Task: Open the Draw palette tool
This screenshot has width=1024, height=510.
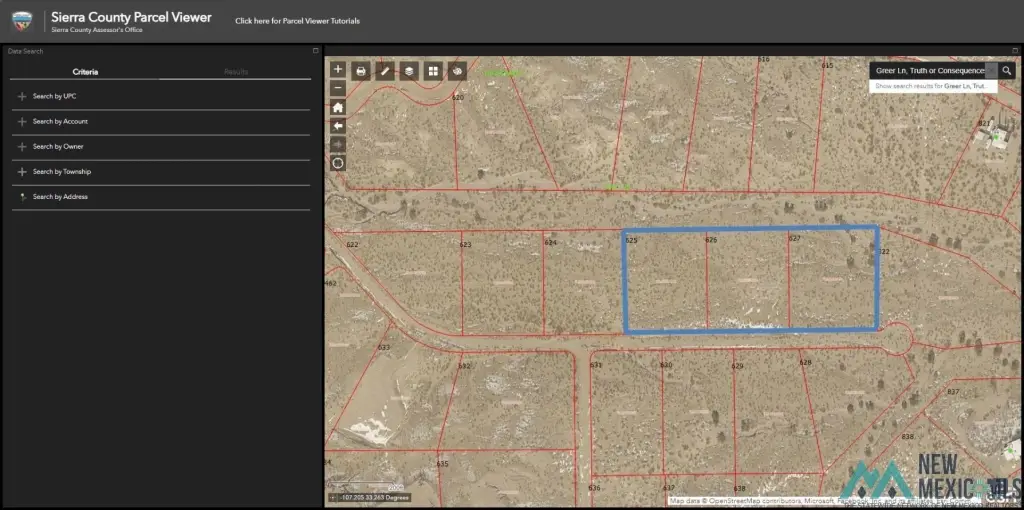Action: coord(457,71)
